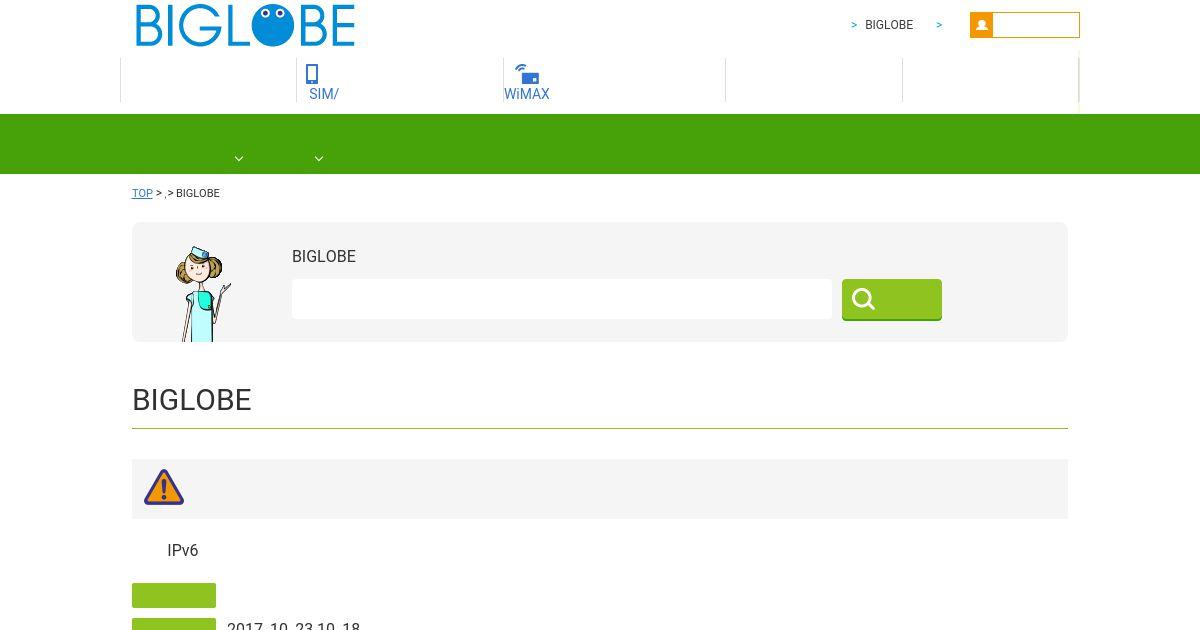This screenshot has height=630, width=1200.
Task: Select the IPv6 text line
Action: coord(183,551)
